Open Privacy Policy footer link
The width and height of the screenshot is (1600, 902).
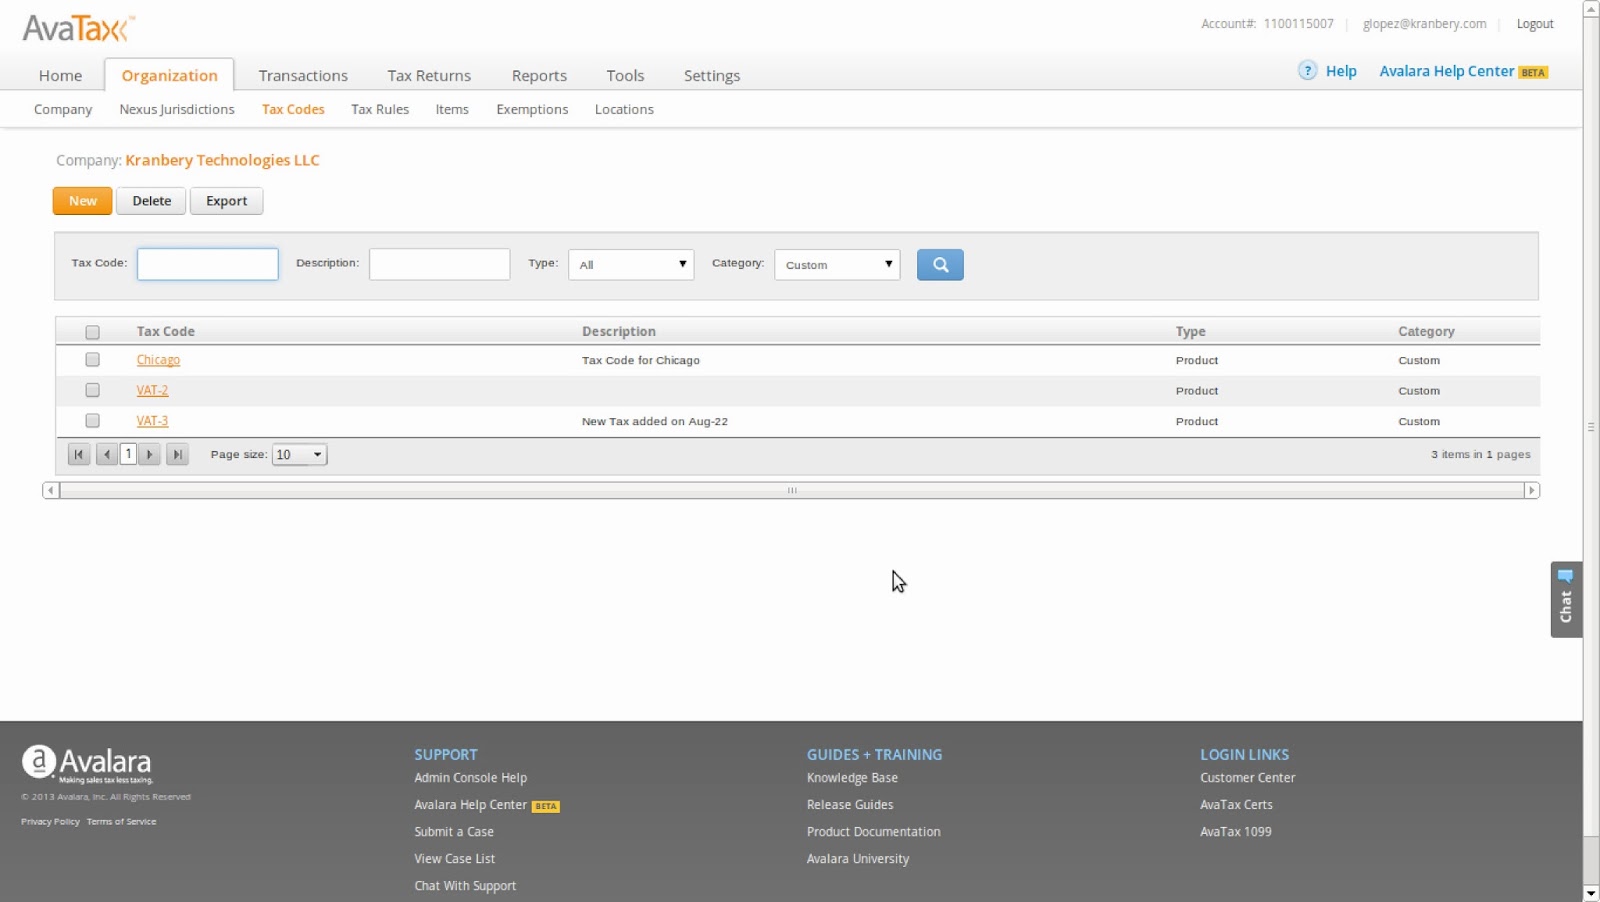50,822
